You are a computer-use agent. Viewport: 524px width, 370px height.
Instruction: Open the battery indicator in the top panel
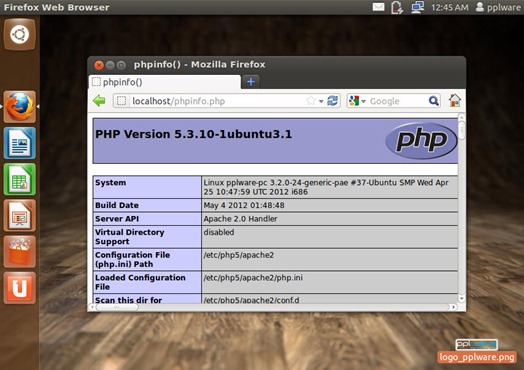pos(397,7)
